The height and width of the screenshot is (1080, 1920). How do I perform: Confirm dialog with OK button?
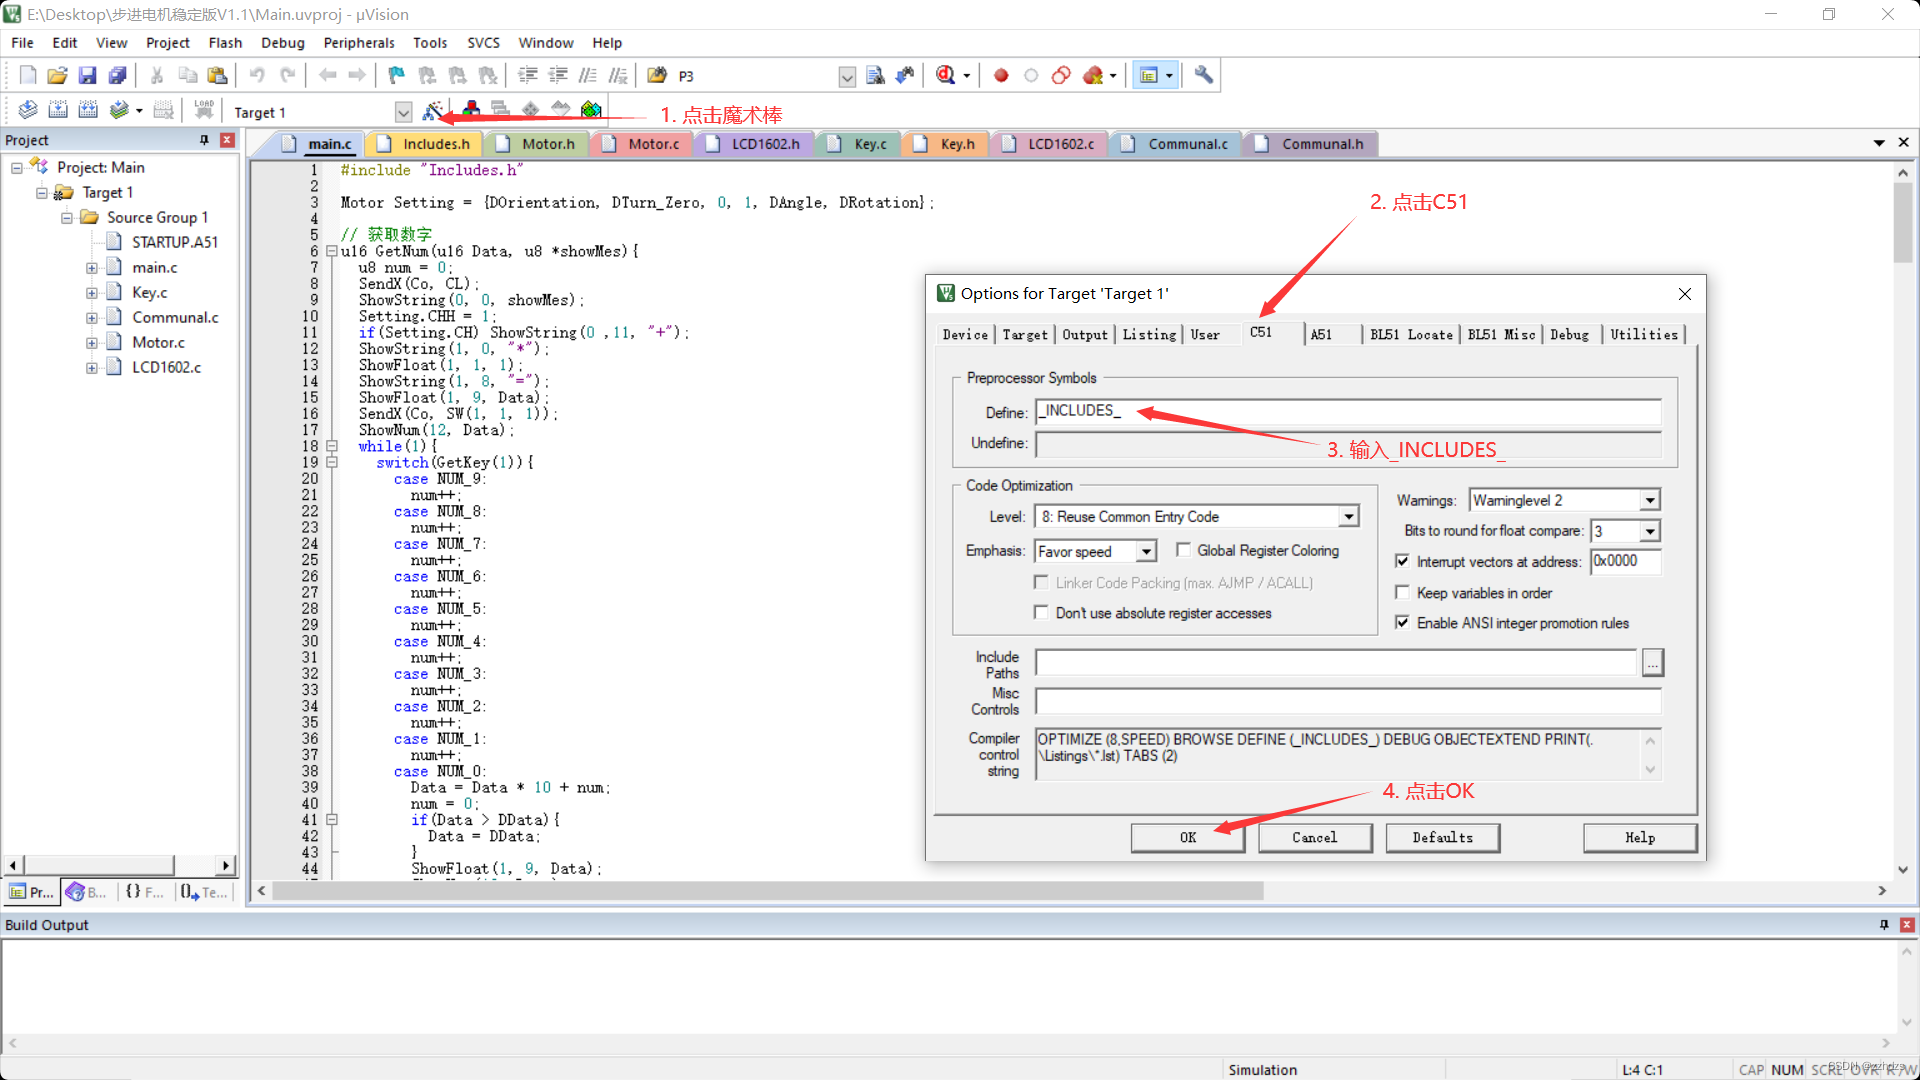click(x=1187, y=838)
